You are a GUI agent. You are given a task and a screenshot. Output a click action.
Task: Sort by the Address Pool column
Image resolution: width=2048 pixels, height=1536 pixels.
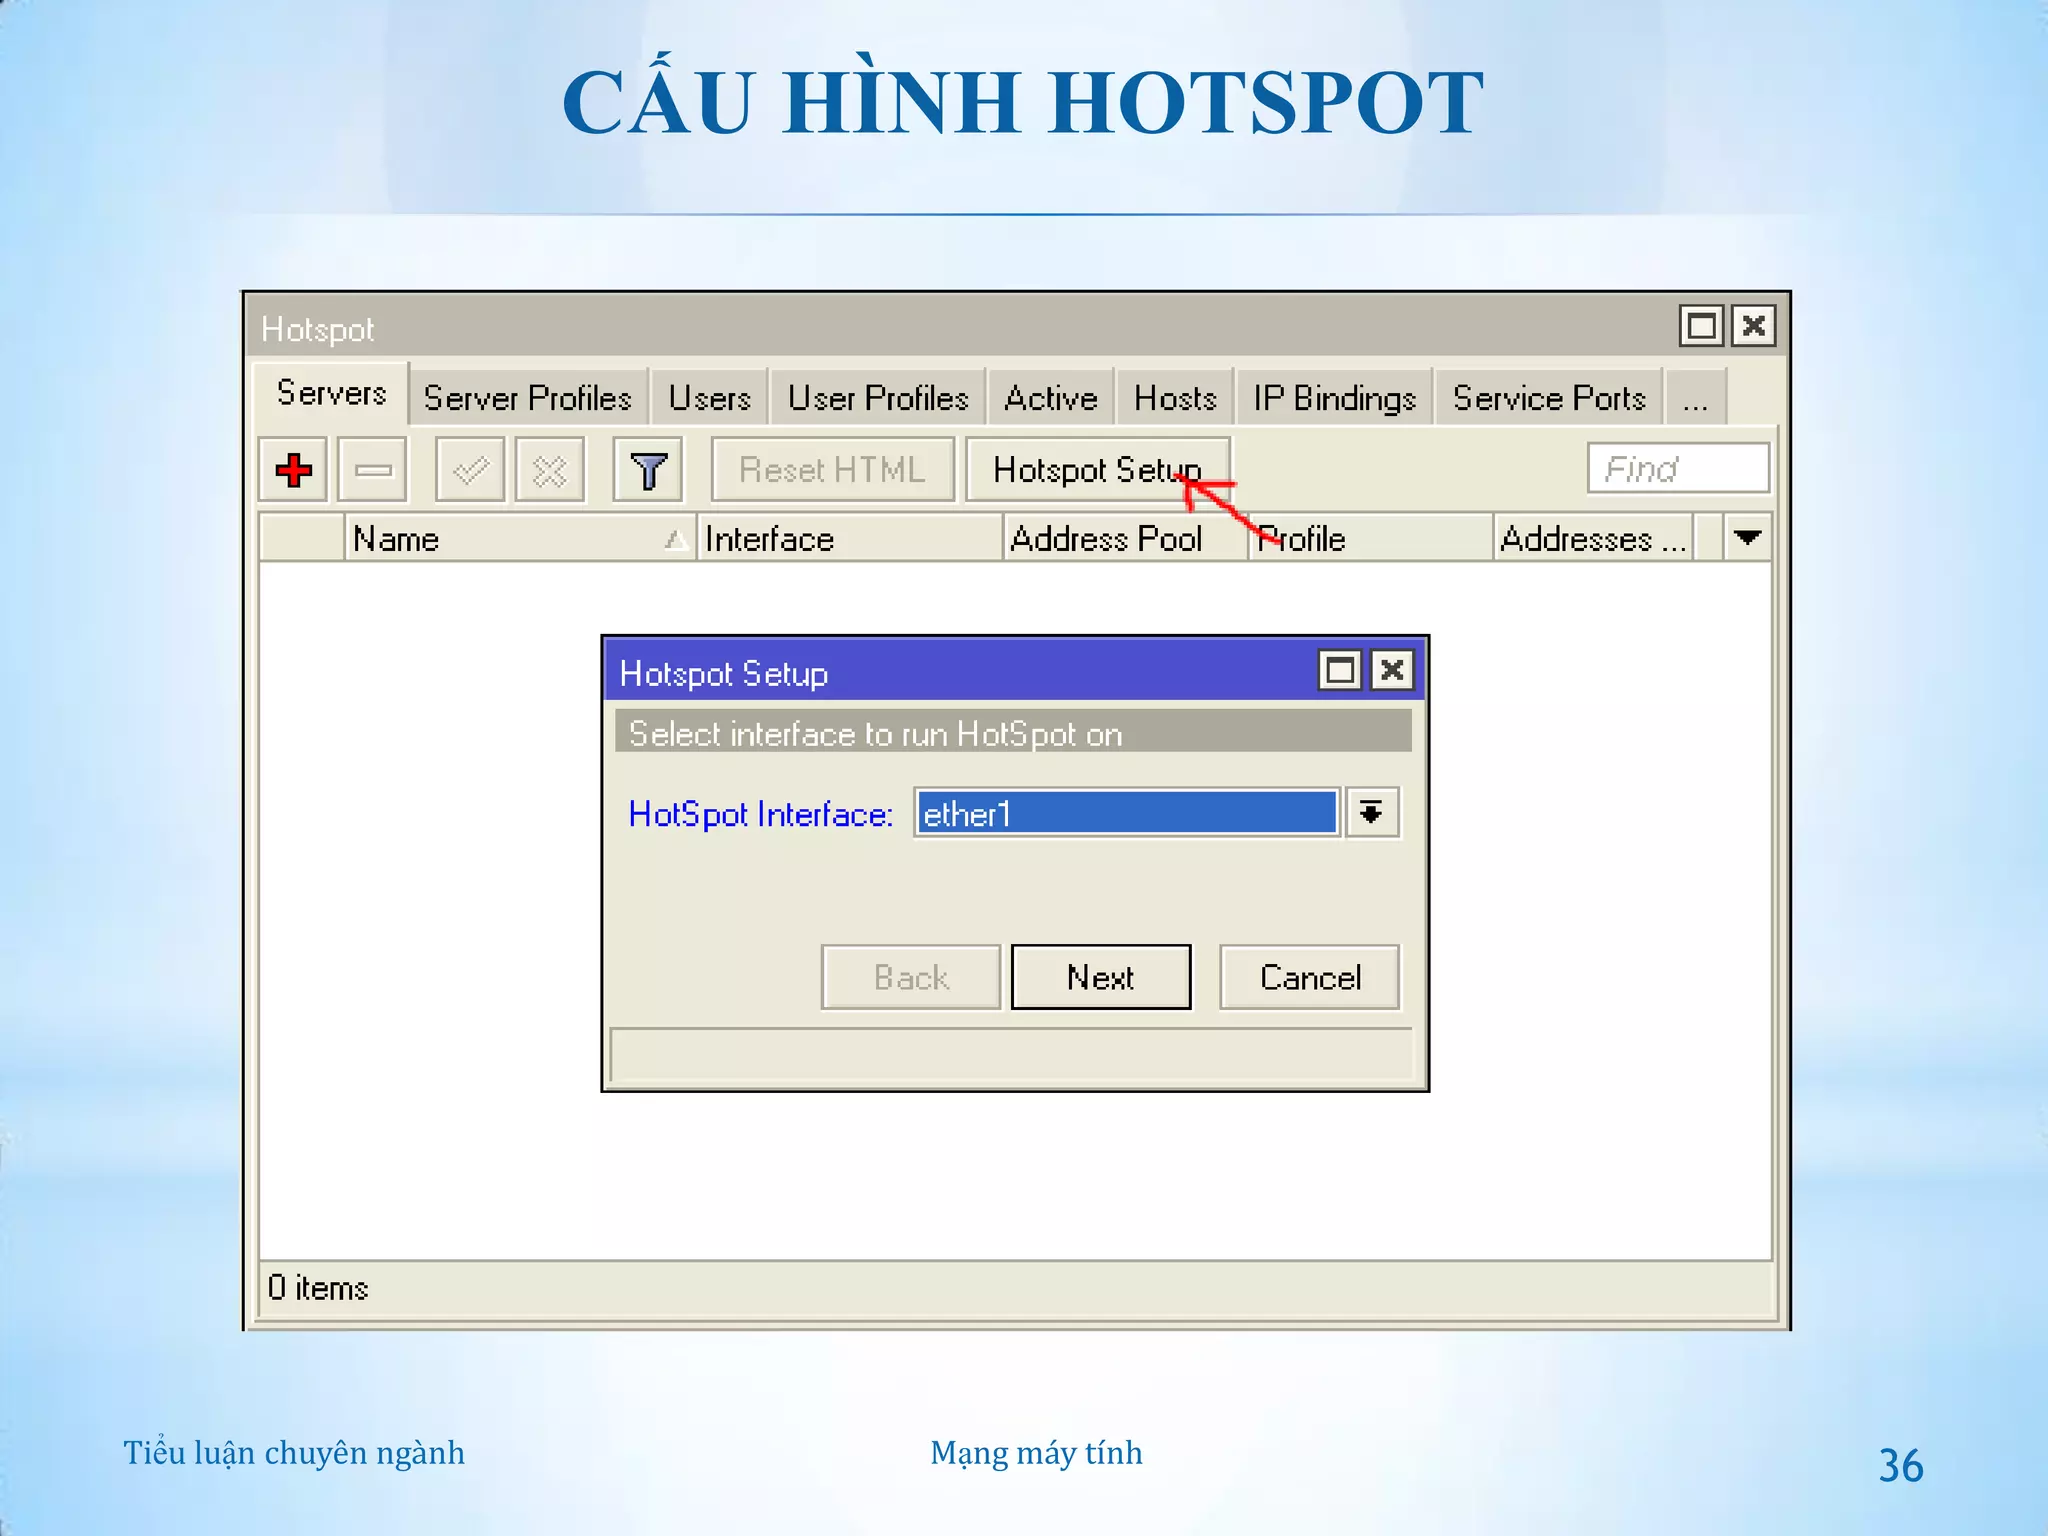click(x=1126, y=538)
